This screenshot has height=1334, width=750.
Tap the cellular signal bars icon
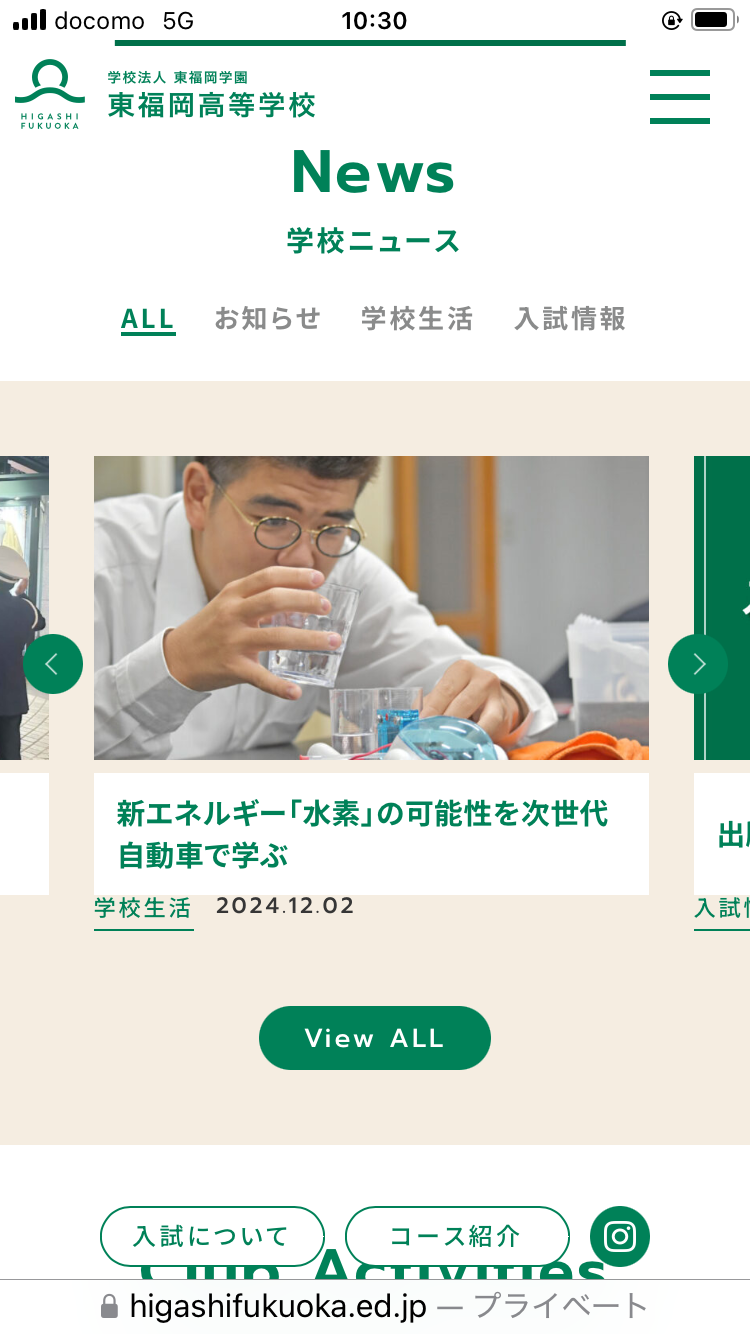point(30,20)
